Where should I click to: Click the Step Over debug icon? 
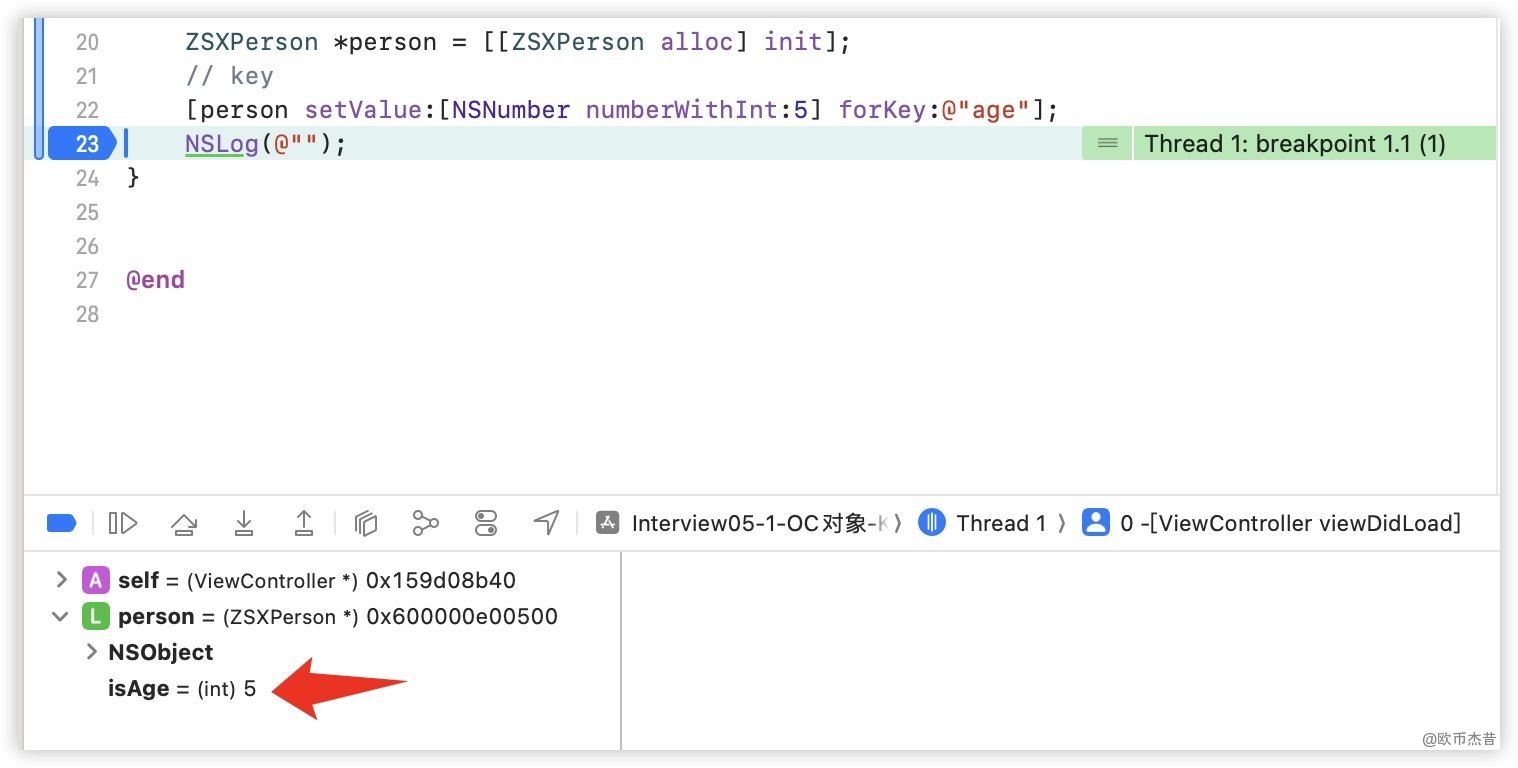pos(183,523)
